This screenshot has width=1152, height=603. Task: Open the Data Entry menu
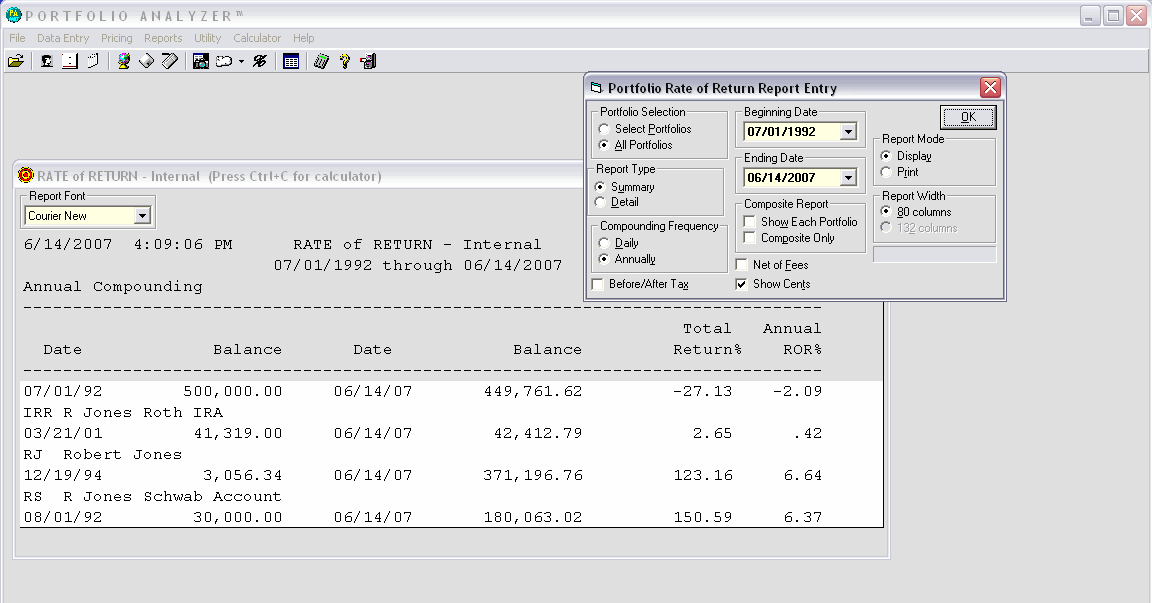click(x=63, y=38)
